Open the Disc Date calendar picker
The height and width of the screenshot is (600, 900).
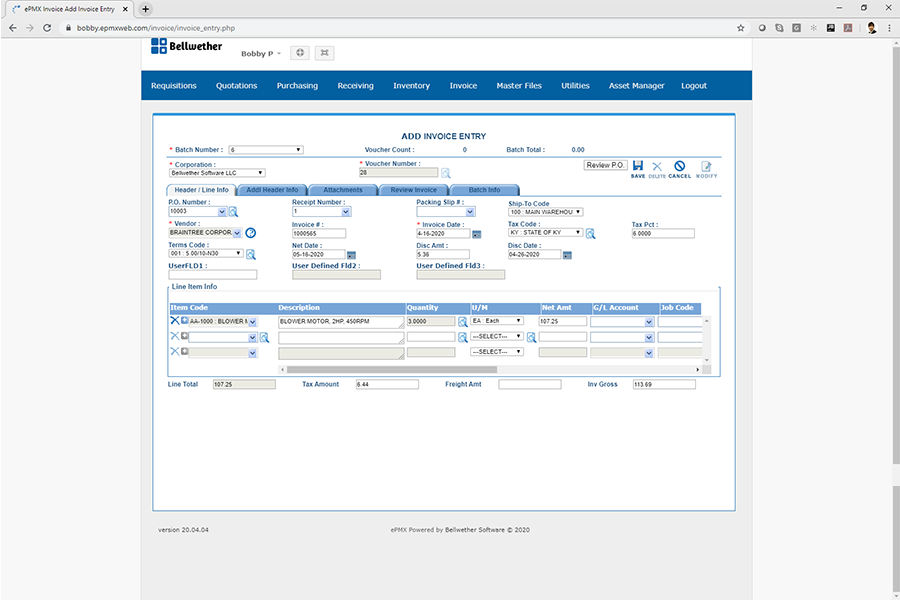point(567,255)
